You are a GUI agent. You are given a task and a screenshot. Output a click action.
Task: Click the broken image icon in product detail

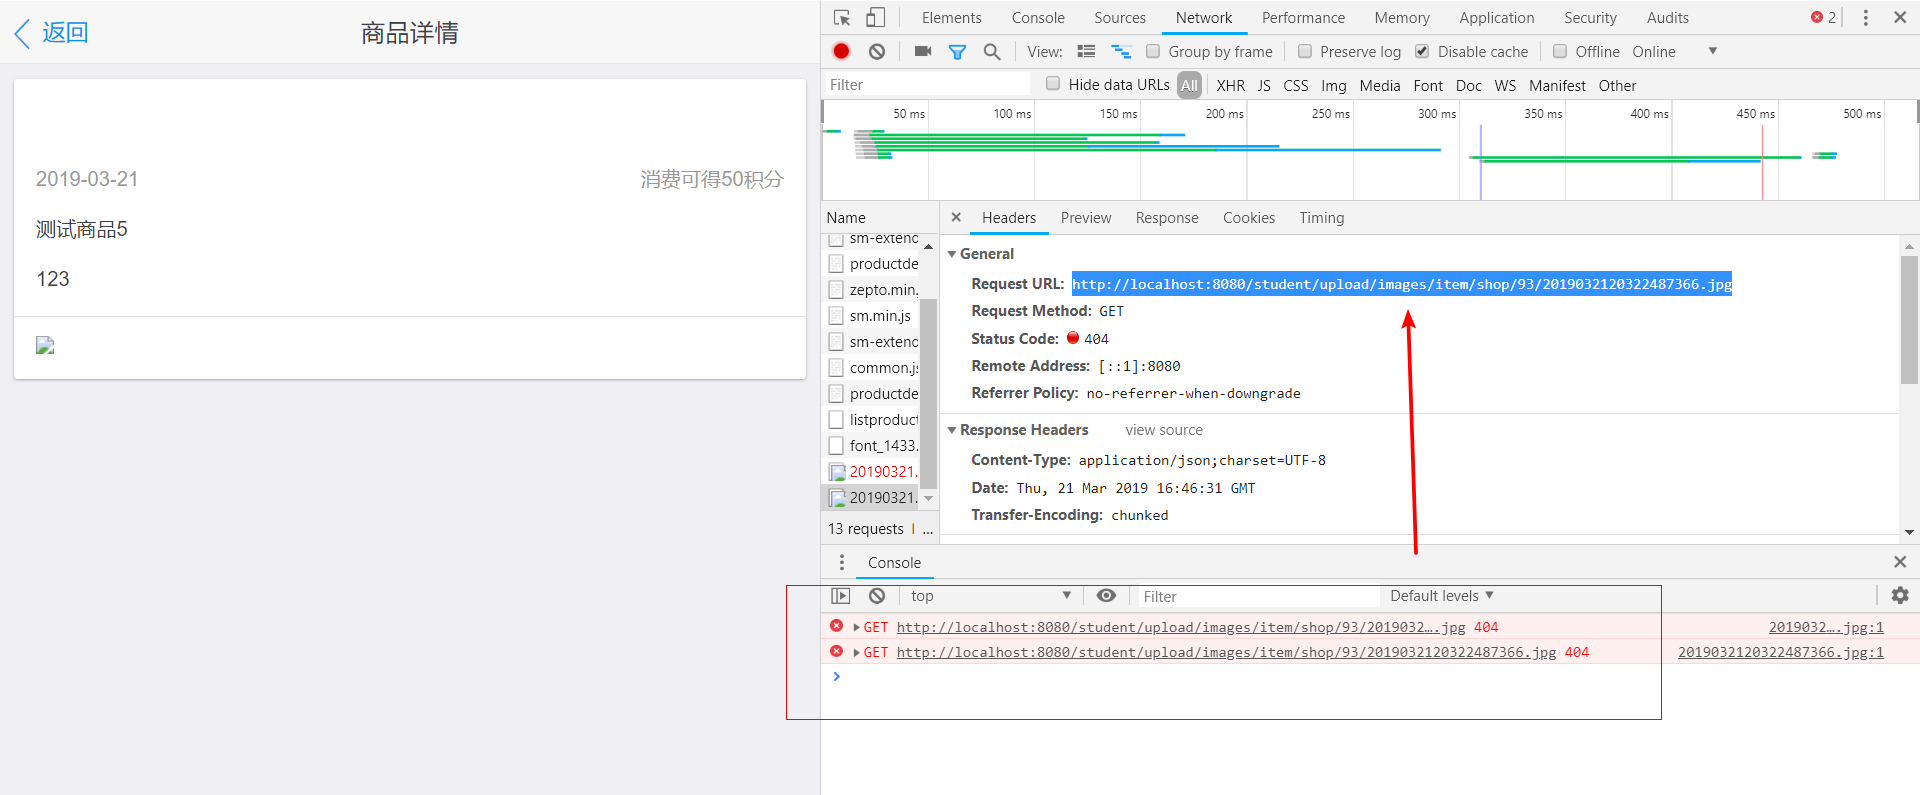tap(45, 346)
